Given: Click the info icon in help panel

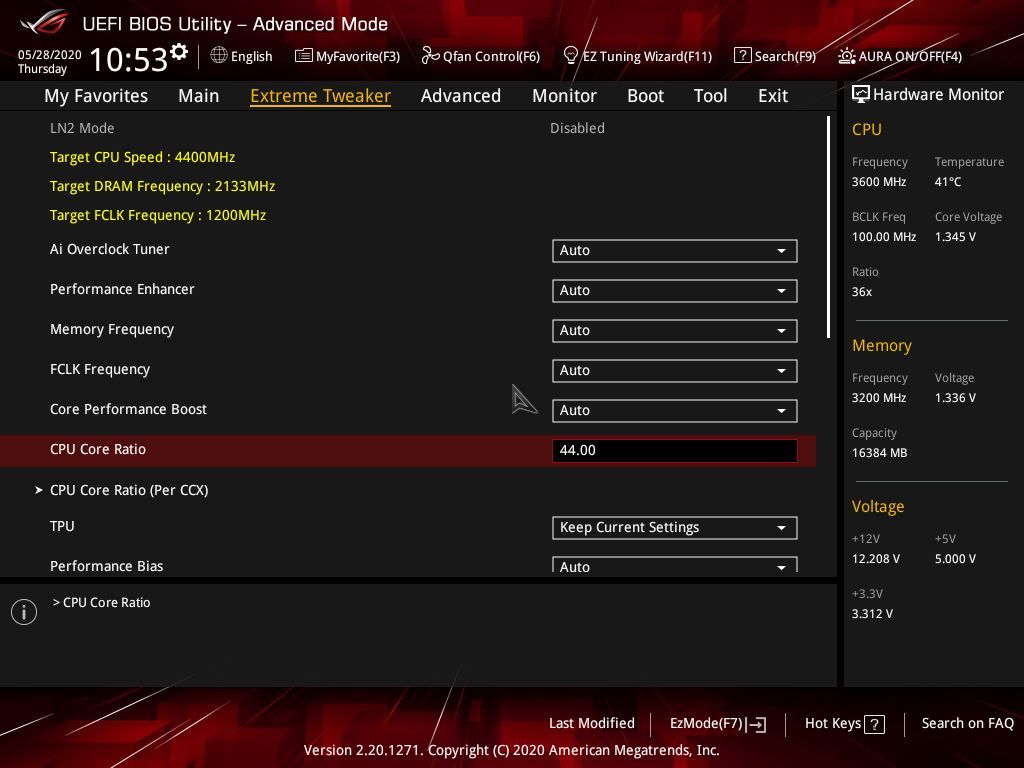Looking at the screenshot, I should pos(24,612).
